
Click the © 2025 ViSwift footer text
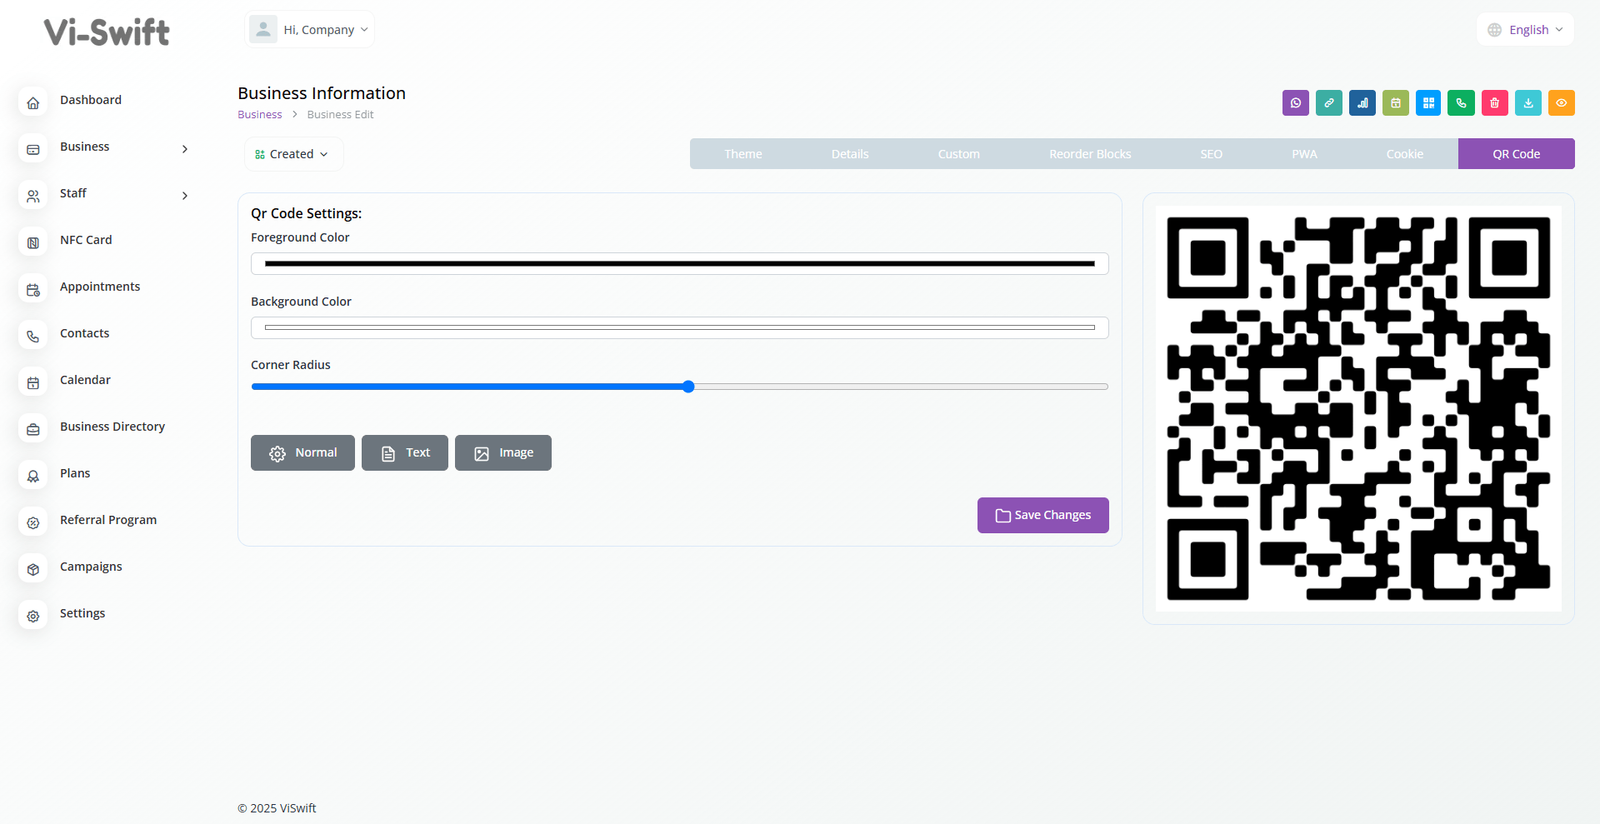coord(277,808)
